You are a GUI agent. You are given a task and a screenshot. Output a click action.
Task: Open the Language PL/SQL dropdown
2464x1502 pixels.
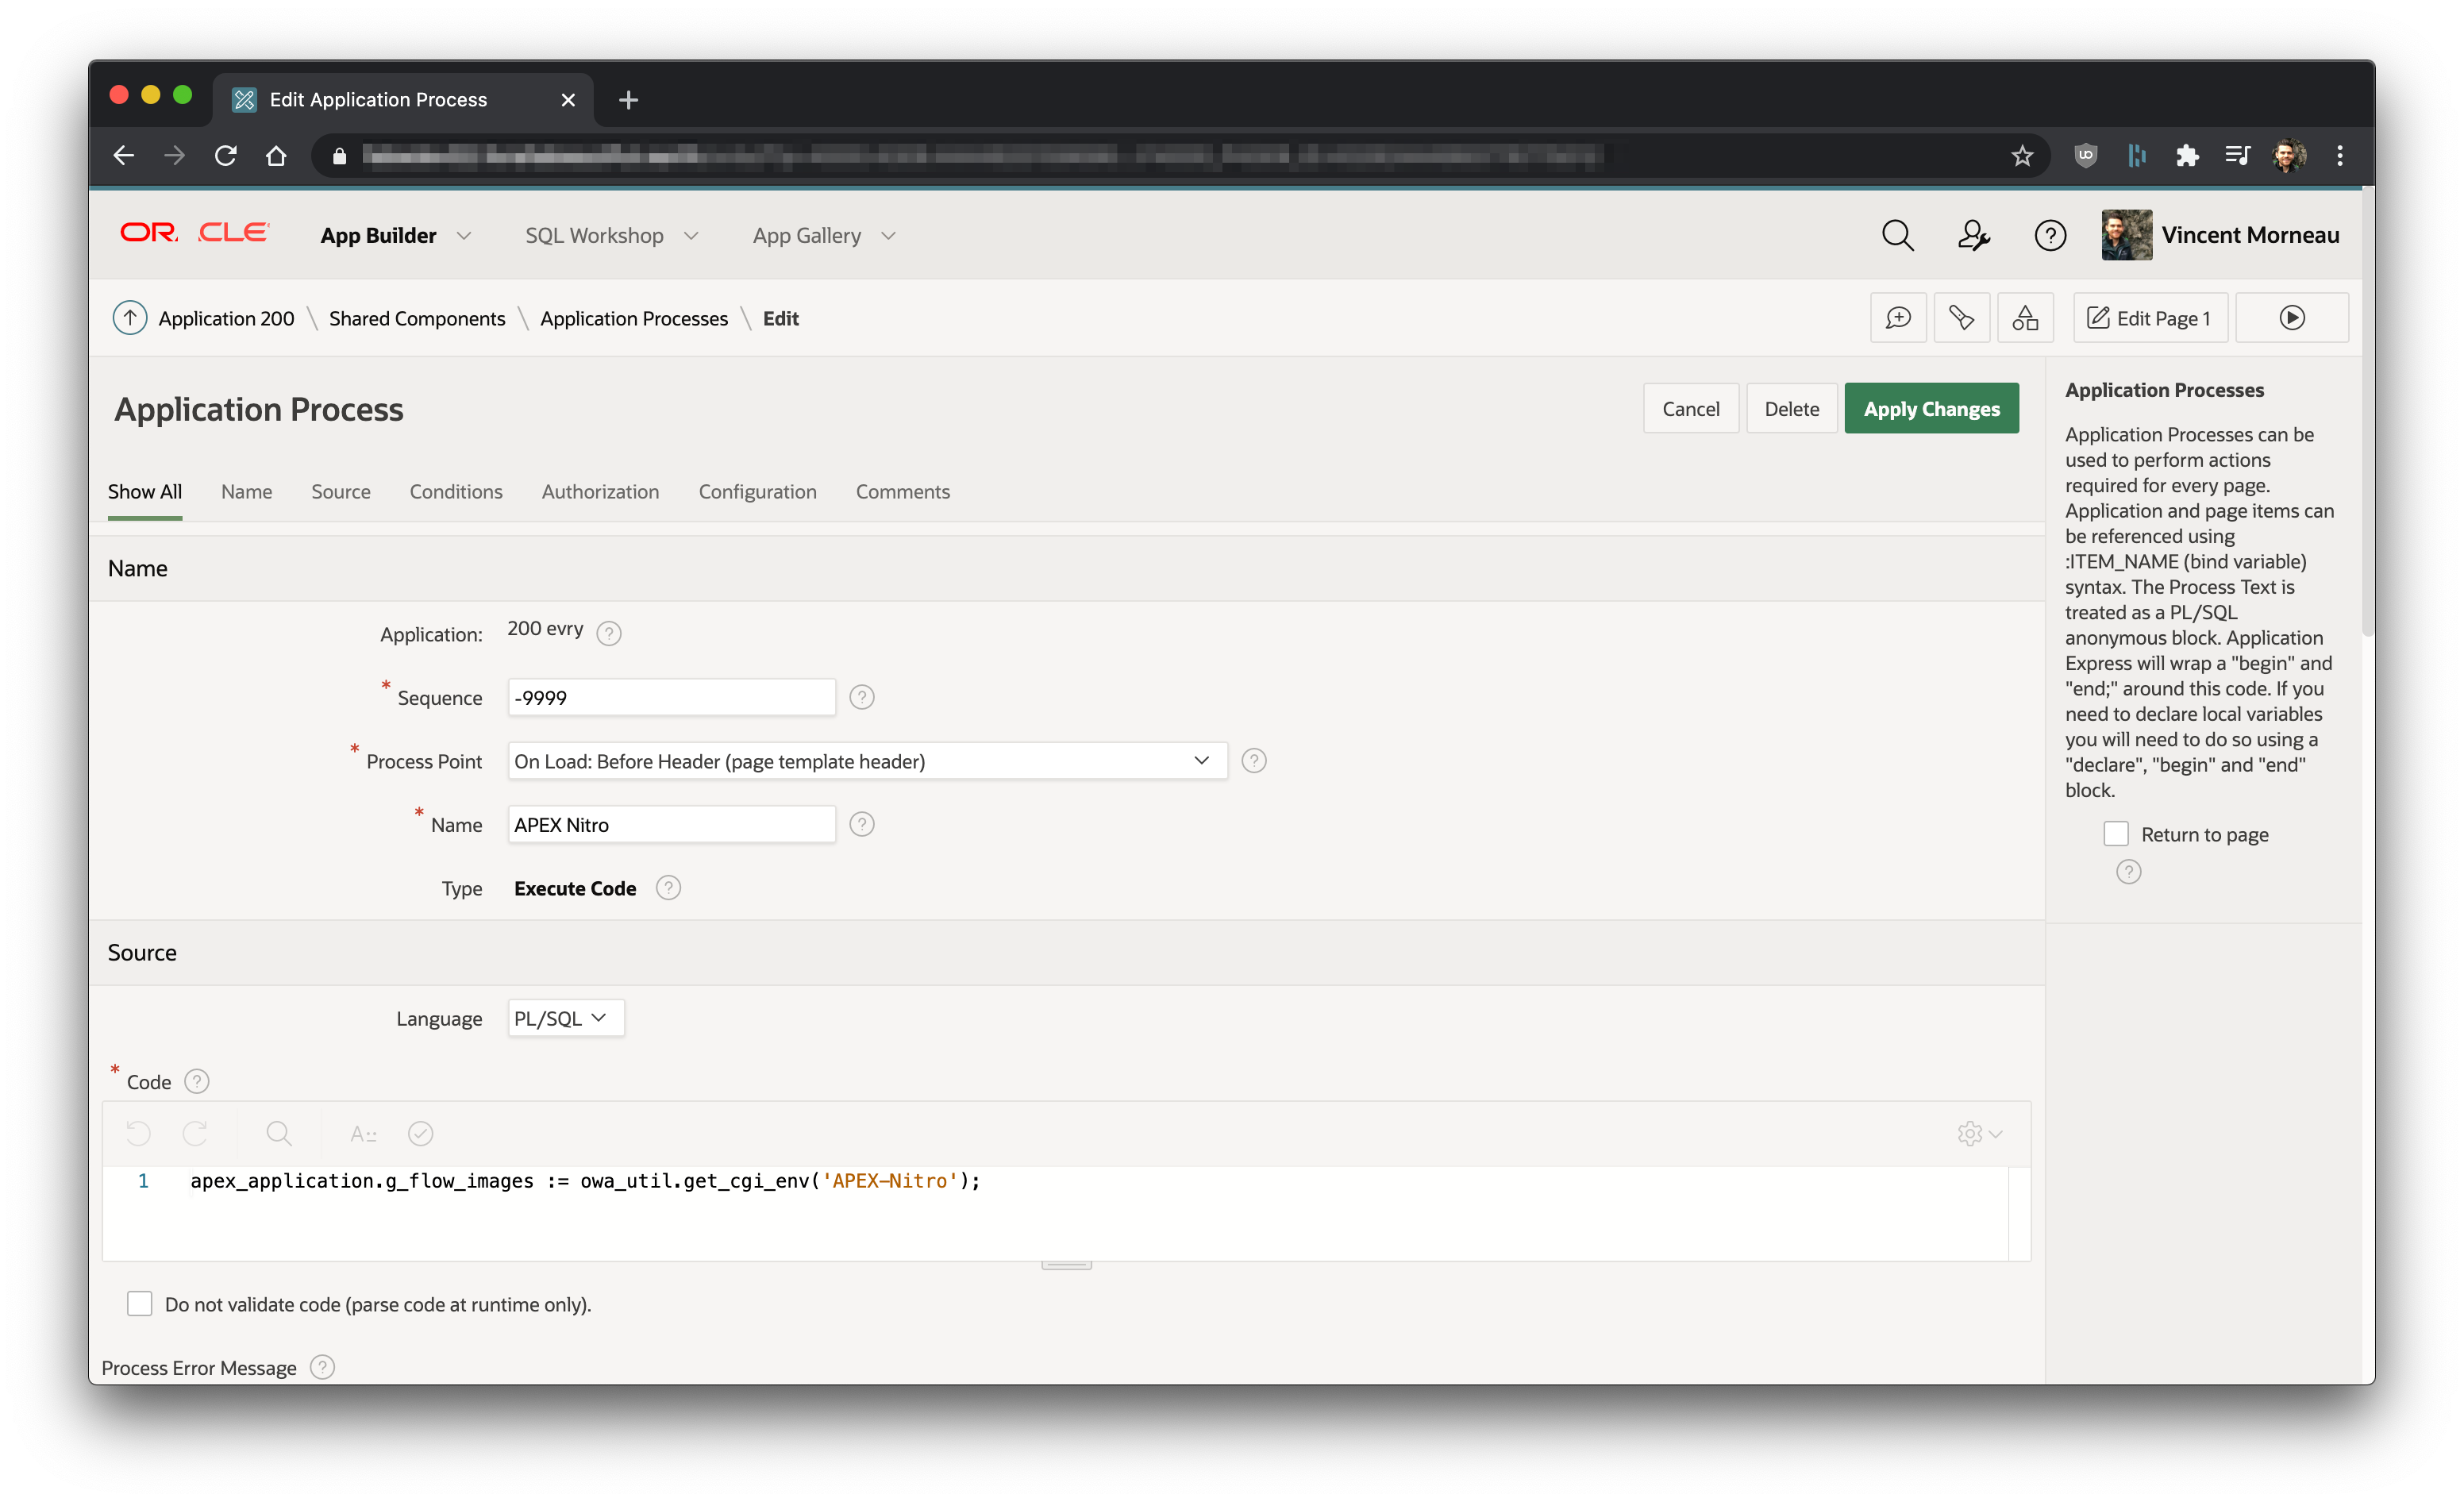coord(565,1018)
